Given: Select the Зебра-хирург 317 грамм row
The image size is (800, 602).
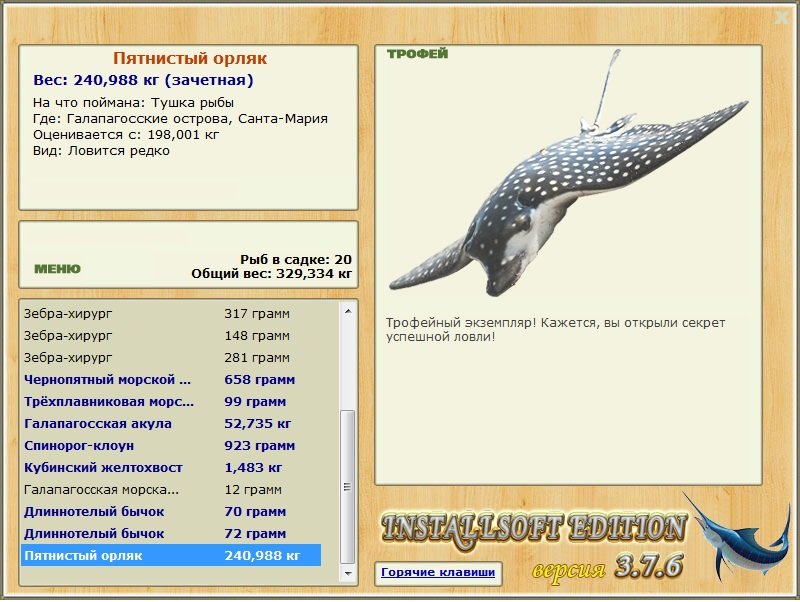Looking at the screenshot, I should 171,314.
